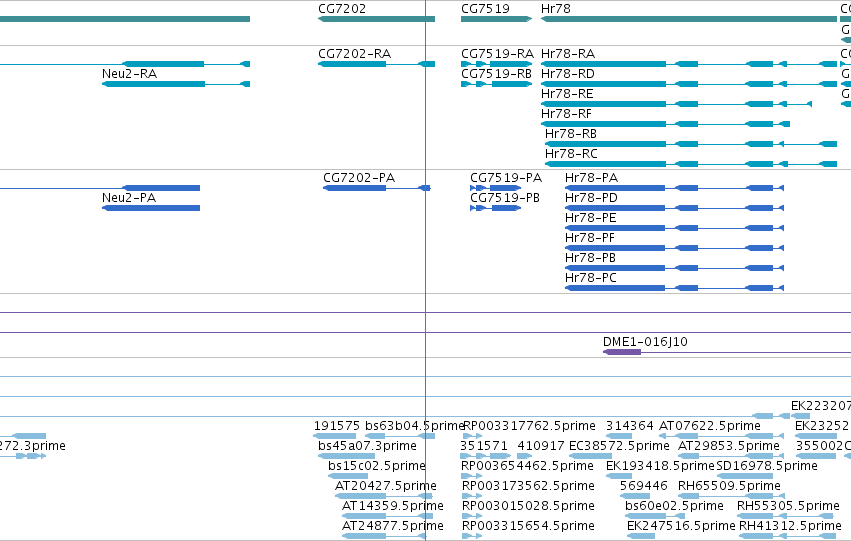Select the RP003015028.5prime EST label
851x541 pixels.
click(x=528, y=506)
